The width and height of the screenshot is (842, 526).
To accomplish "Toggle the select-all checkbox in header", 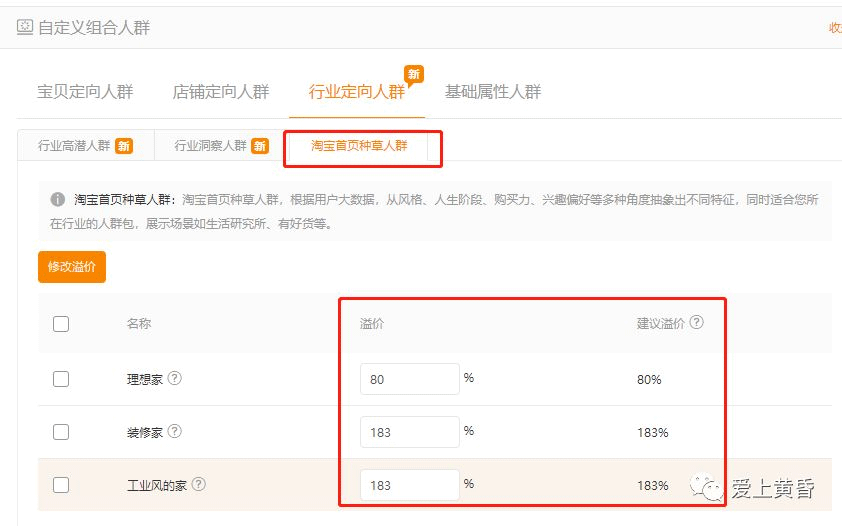I will tap(61, 324).
